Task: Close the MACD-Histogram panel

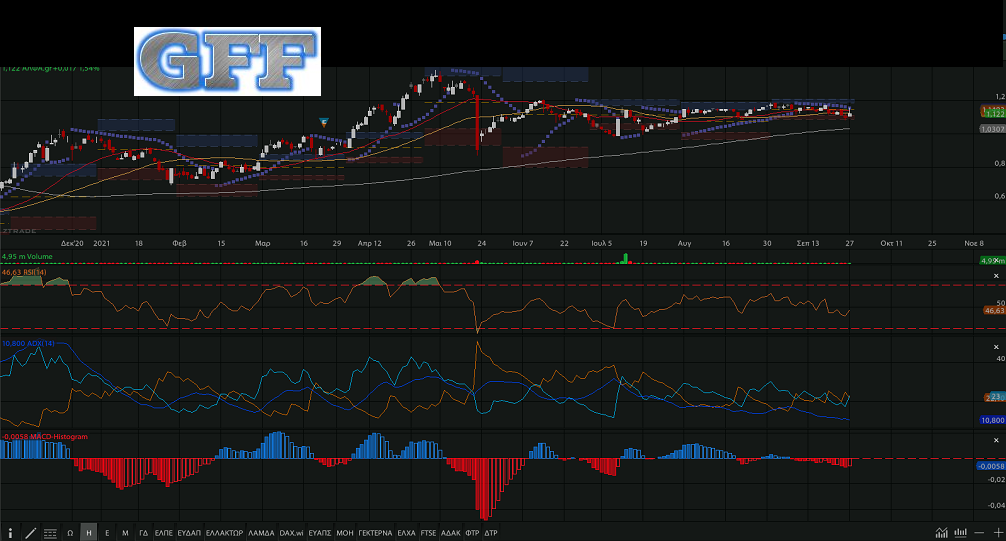Action: point(996,440)
